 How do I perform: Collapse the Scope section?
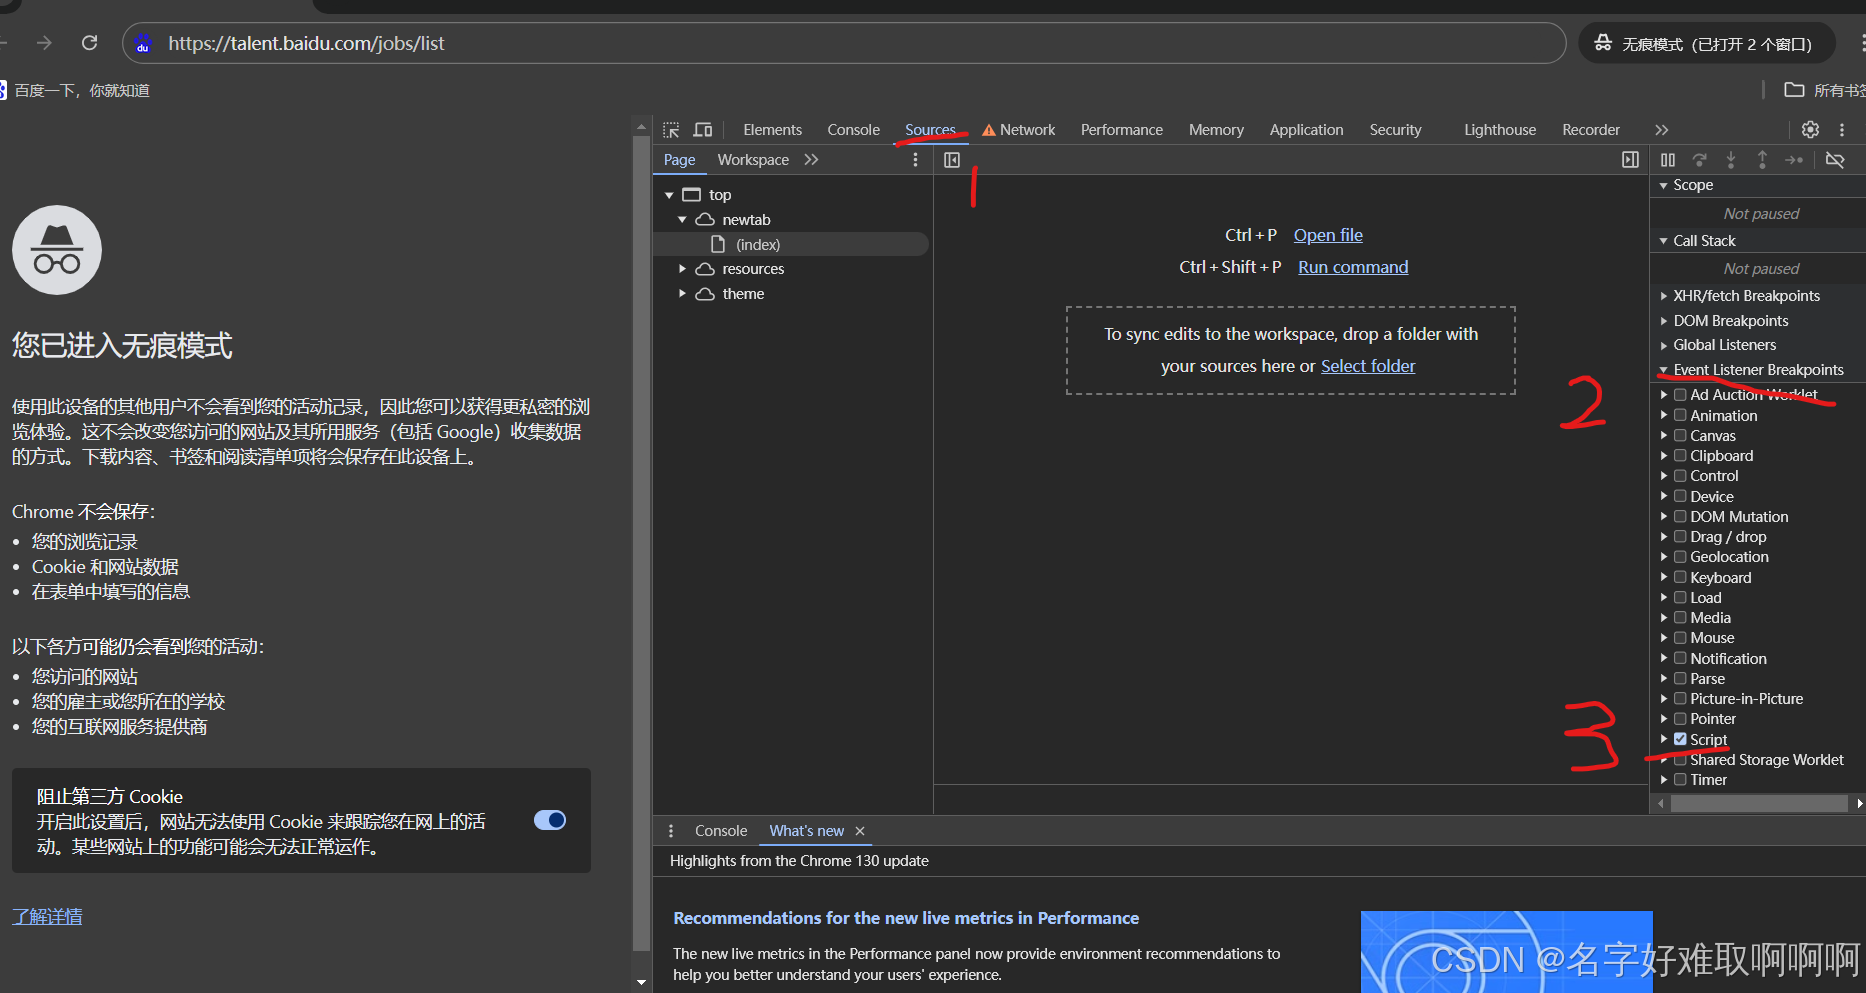1663,185
